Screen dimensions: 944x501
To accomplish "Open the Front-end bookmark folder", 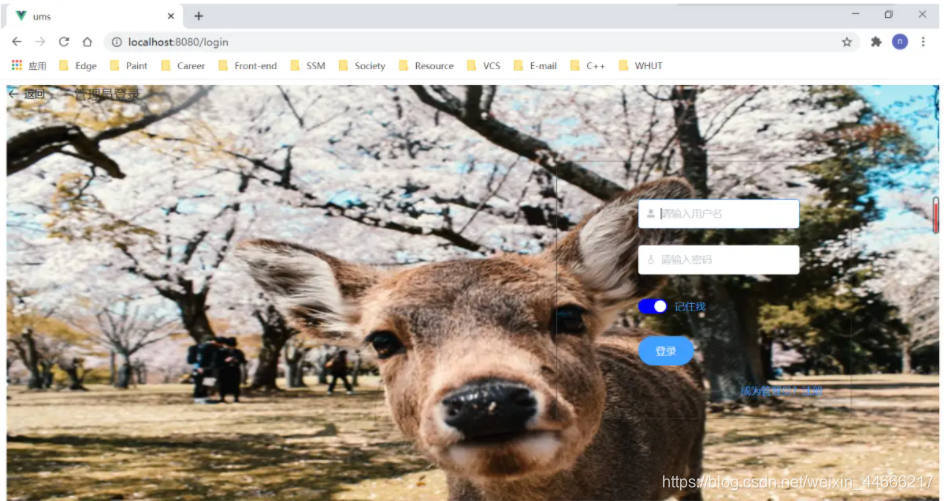I will 247,66.
